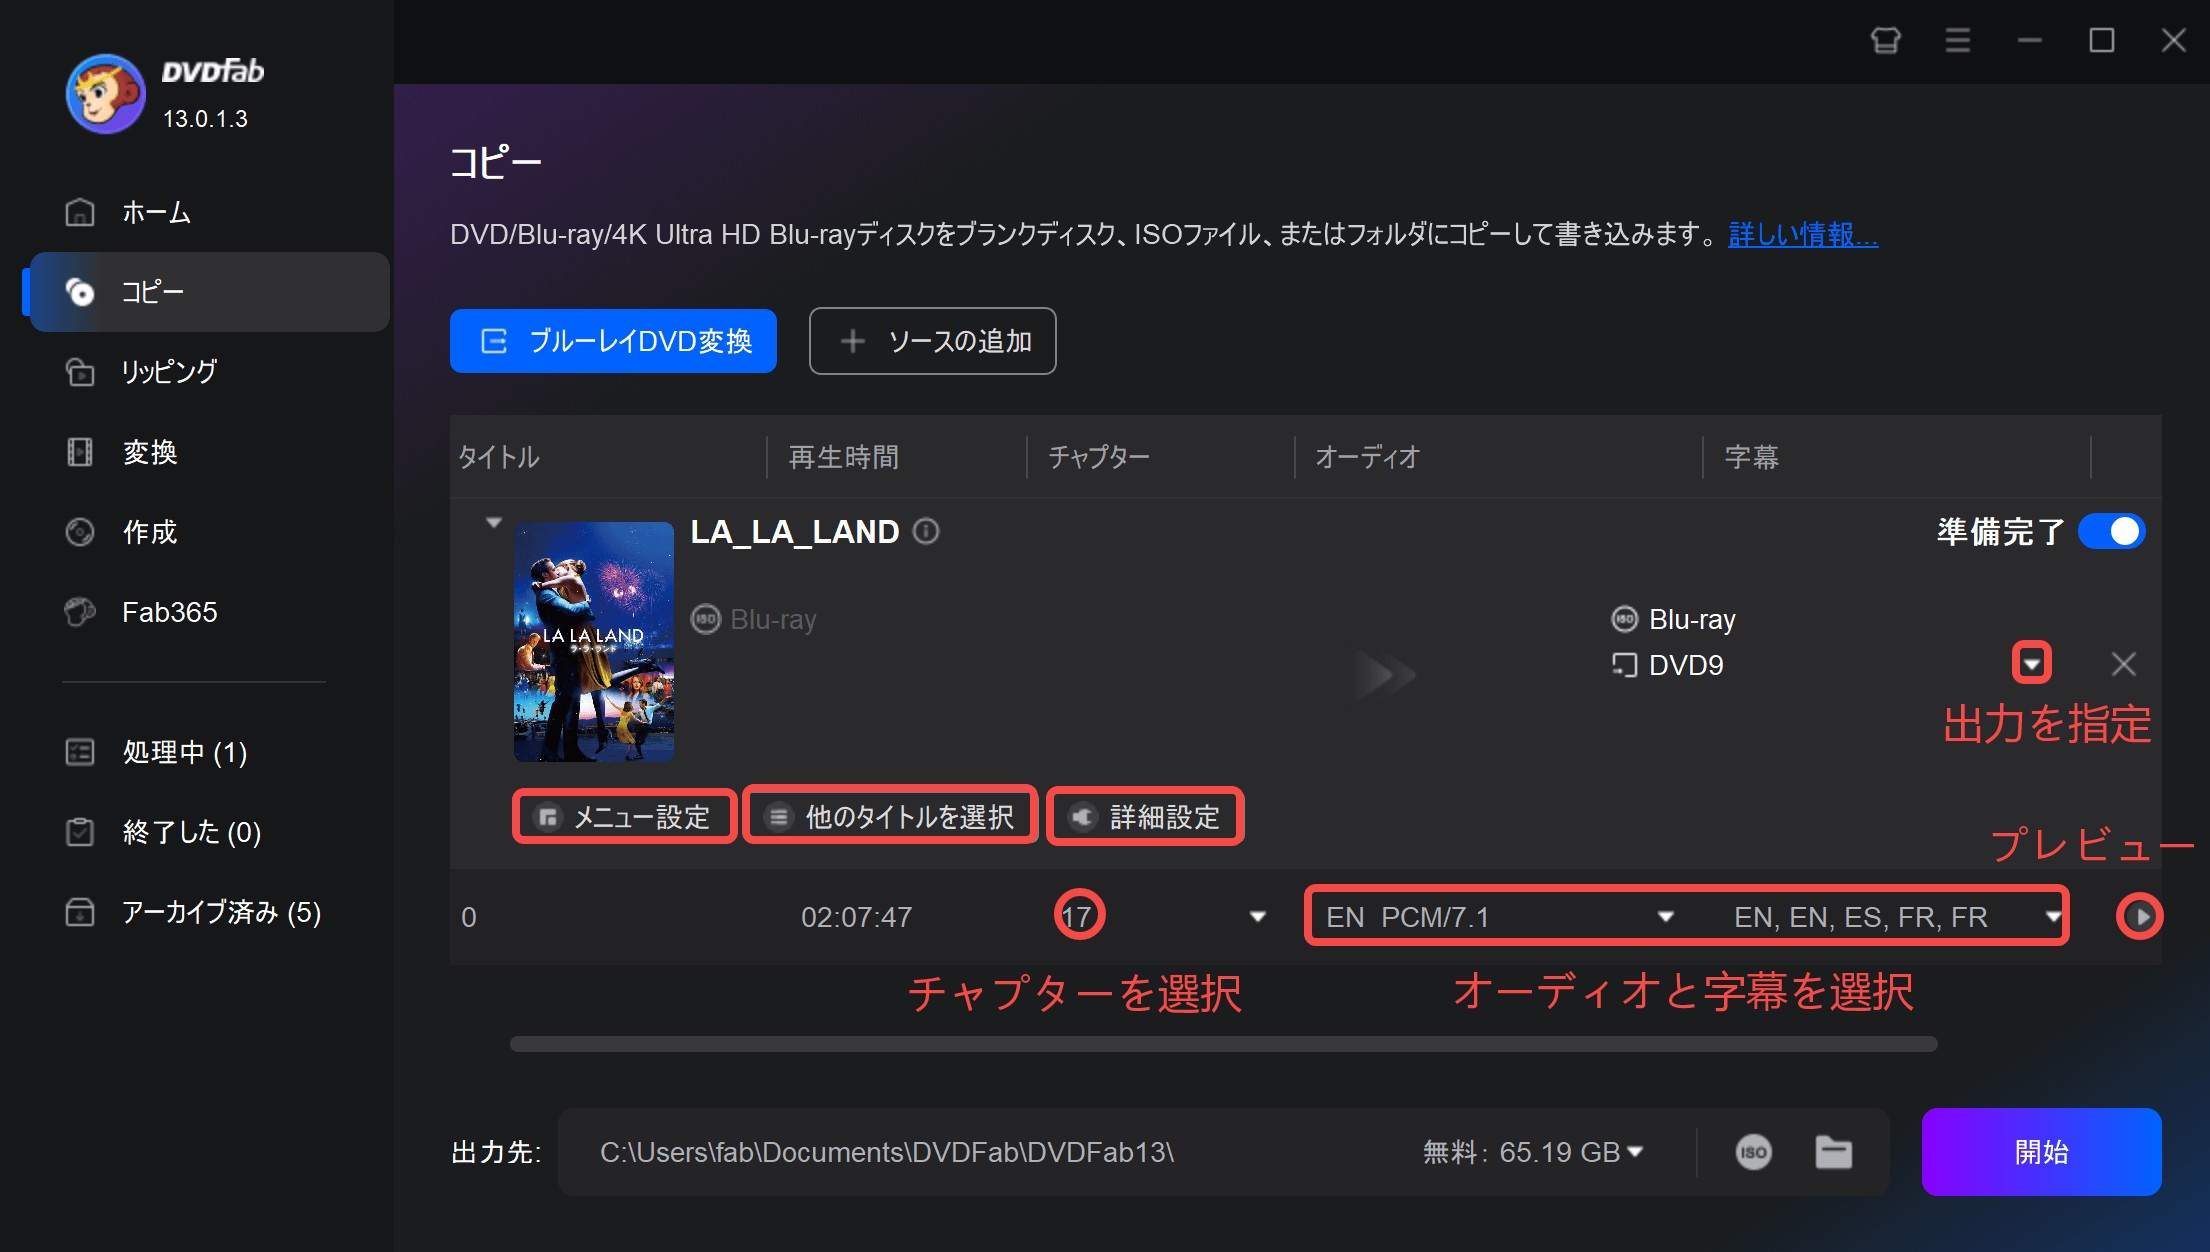The width and height of the screenshot is (2210, 1252).
Task: Select ISO output icon
Action: click(1753, 1152)
